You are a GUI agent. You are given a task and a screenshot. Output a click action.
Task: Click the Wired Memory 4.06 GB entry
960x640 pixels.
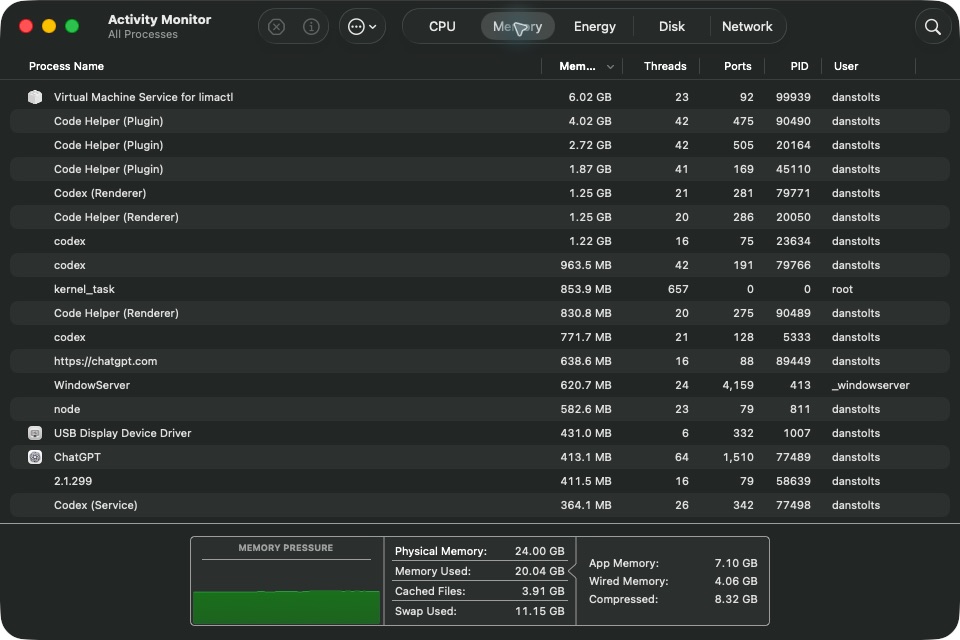(673, 581)
